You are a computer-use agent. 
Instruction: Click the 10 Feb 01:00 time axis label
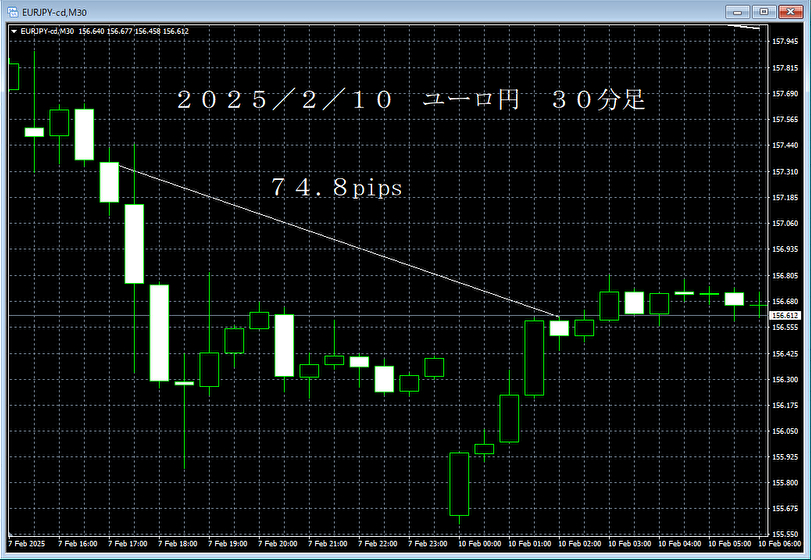pos(530,544)
